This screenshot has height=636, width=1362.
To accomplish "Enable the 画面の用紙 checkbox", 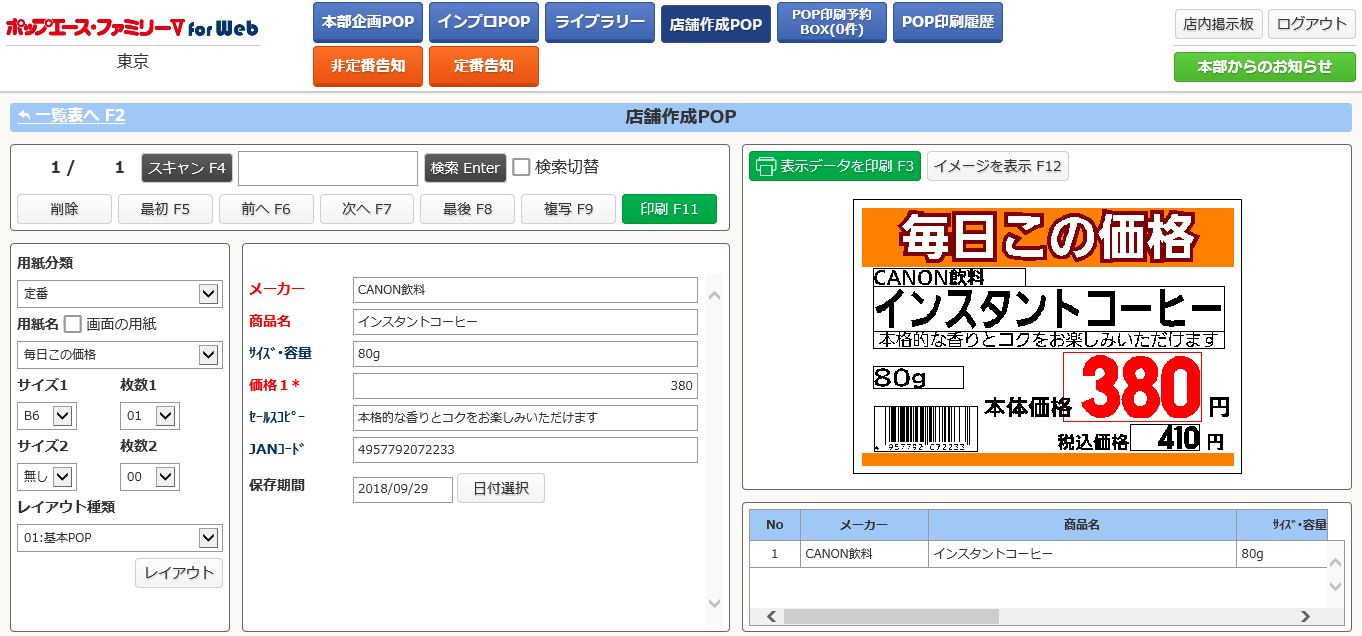I will 73,324.
